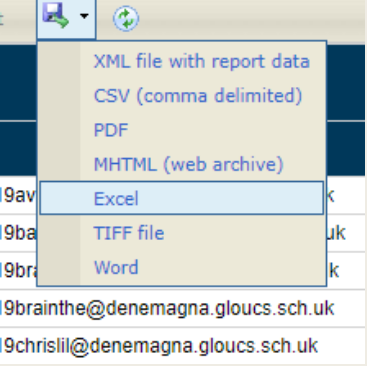The image size is (367, 366).
Task: Pick MHTML (web archive) format
Action: click(x=189, y=164)
